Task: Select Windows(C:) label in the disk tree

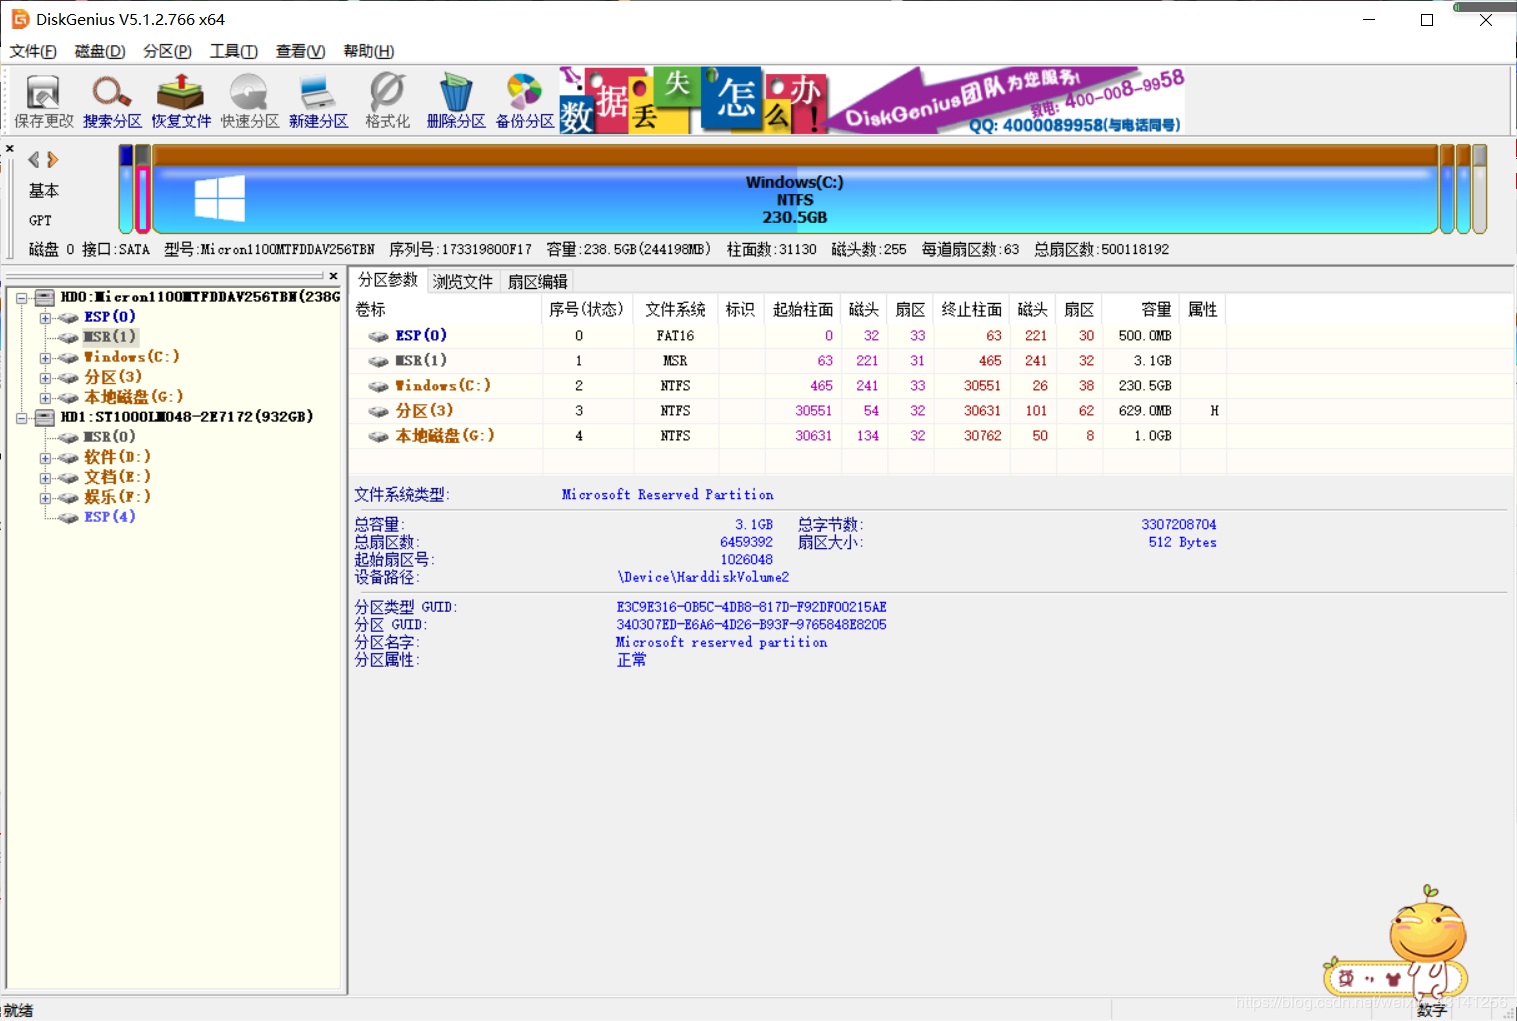Action: point(132,357)
